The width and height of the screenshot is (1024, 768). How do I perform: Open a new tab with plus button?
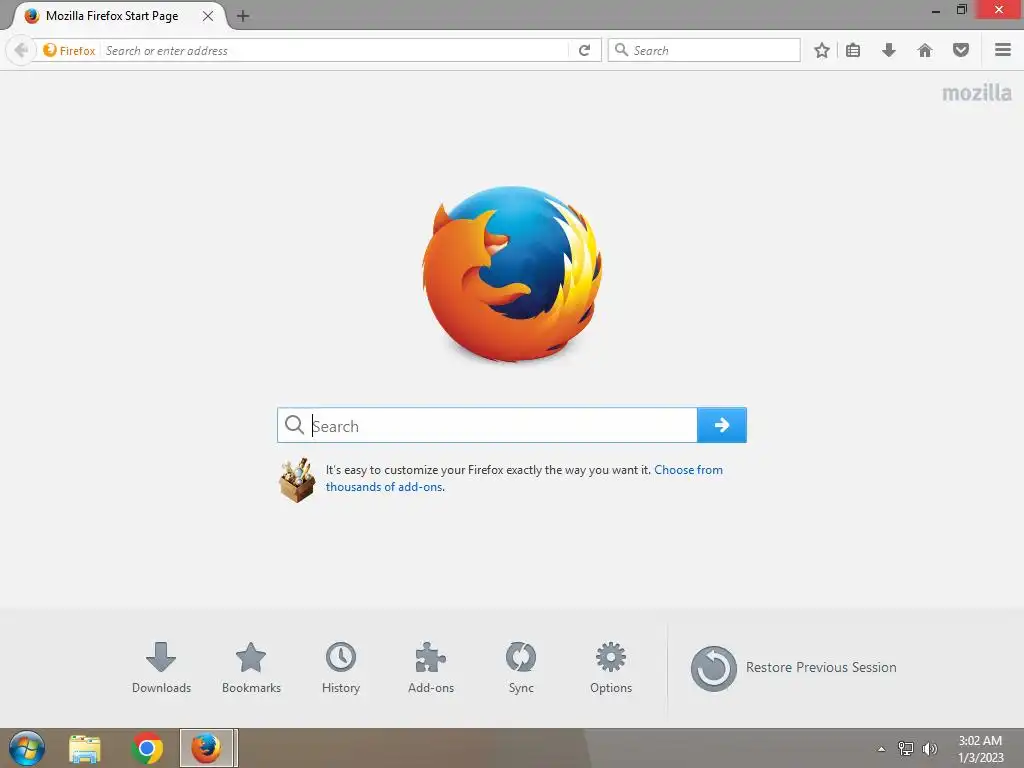(243, 16)
